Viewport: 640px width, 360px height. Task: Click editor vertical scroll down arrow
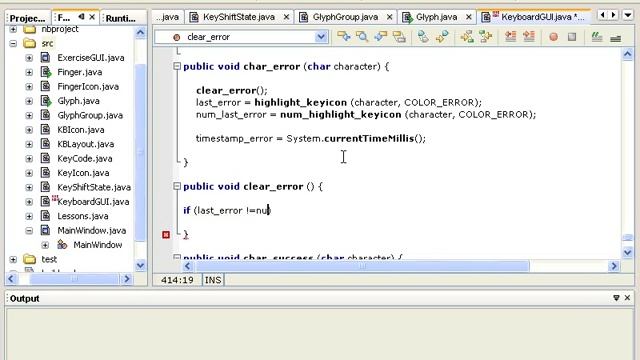[x=628, y=252]
